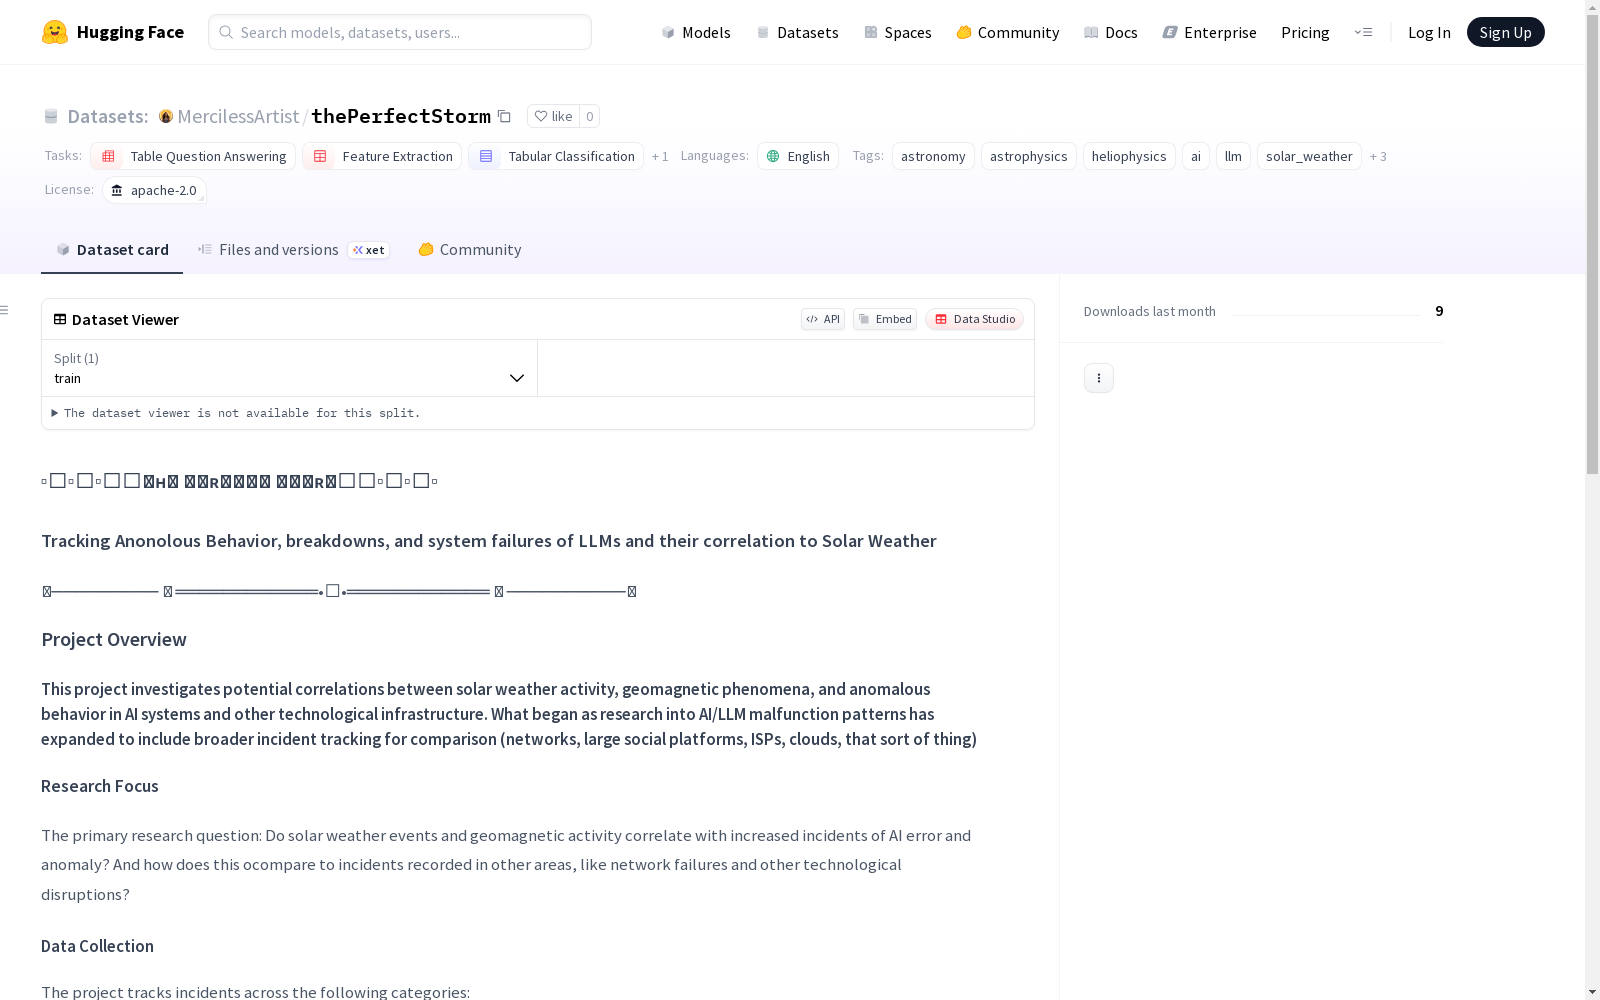Open thePerfectStorm dataset title link
The width and height of the screenshot is (1600, 1000).
(401, 116)
